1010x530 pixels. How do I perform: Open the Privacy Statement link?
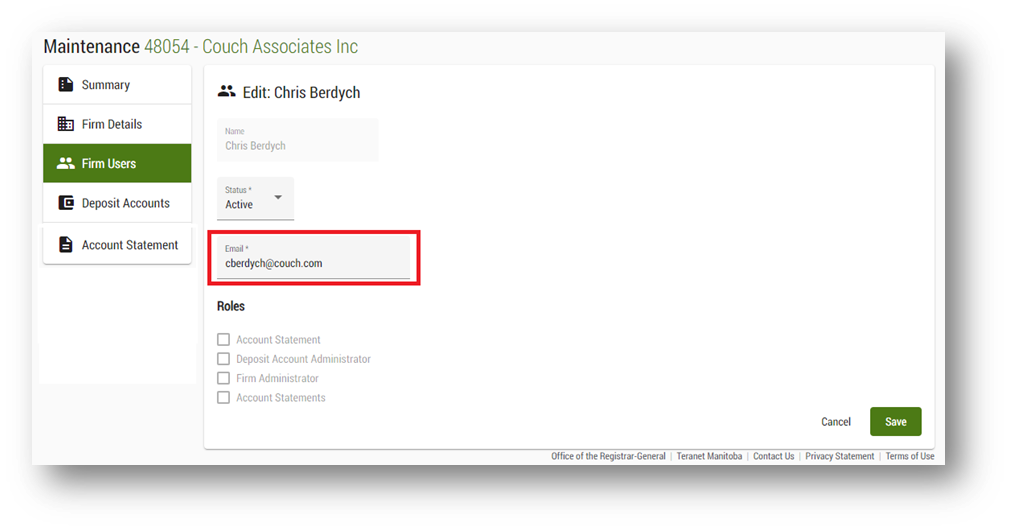tap(839, 456)
